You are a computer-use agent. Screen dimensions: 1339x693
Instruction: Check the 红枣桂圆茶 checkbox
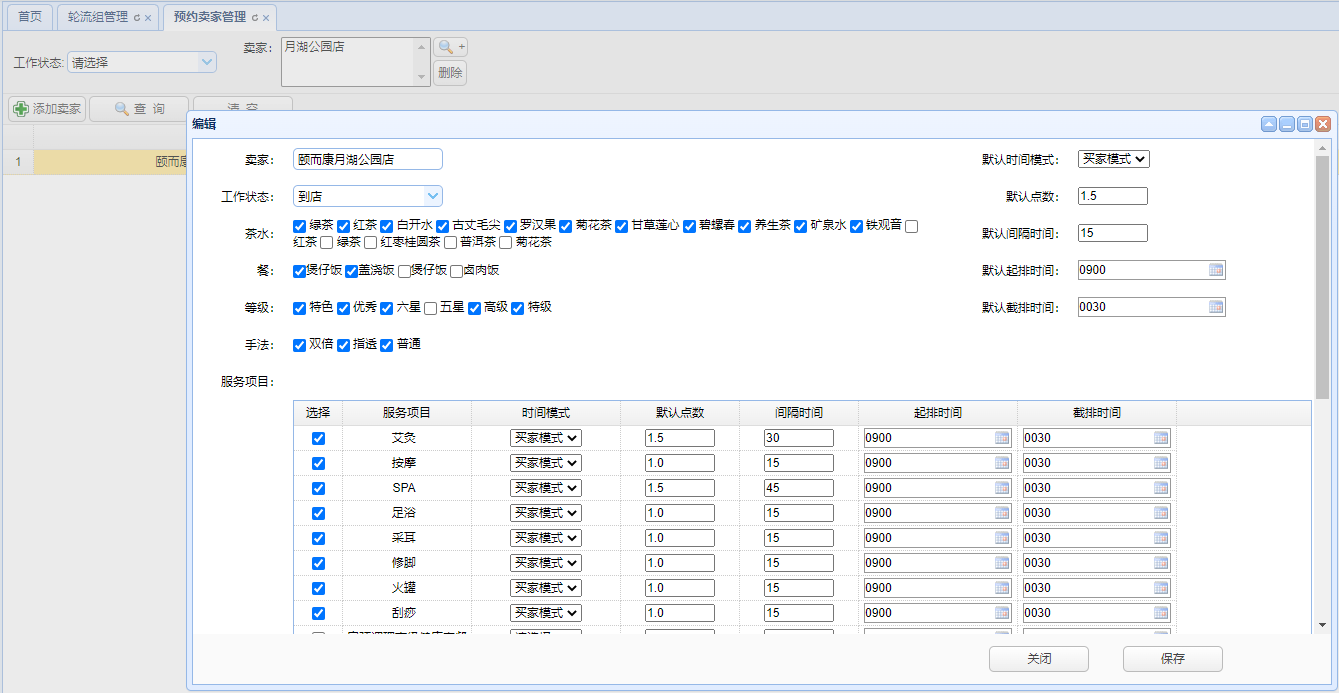tap(371, 242)
